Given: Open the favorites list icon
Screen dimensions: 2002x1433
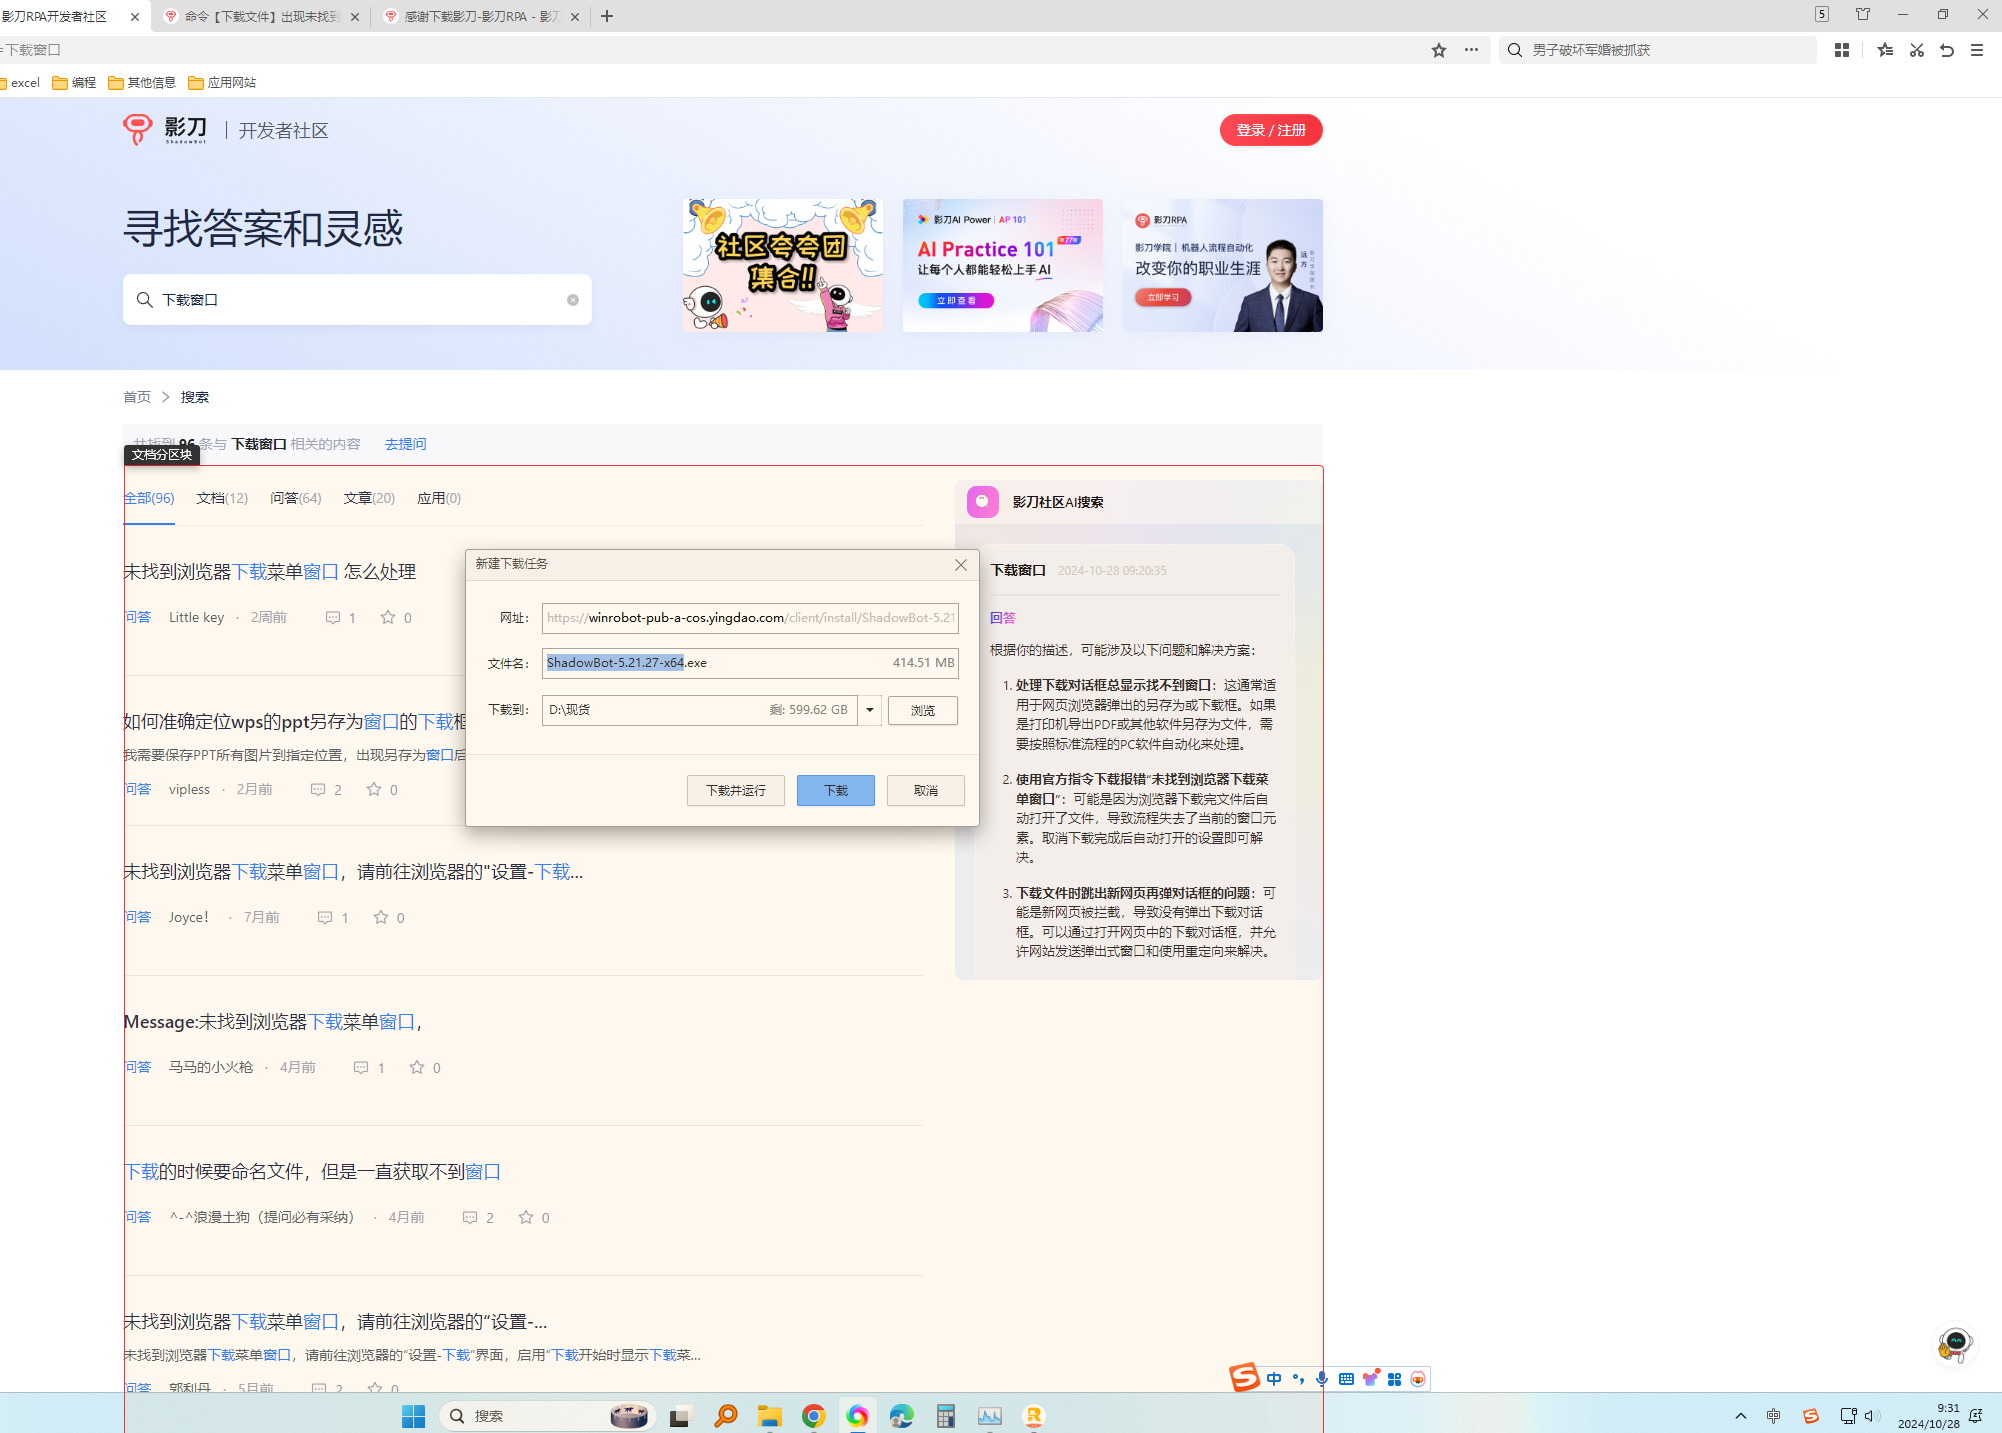Looking at the screenshot, I should coord(1885,50).
